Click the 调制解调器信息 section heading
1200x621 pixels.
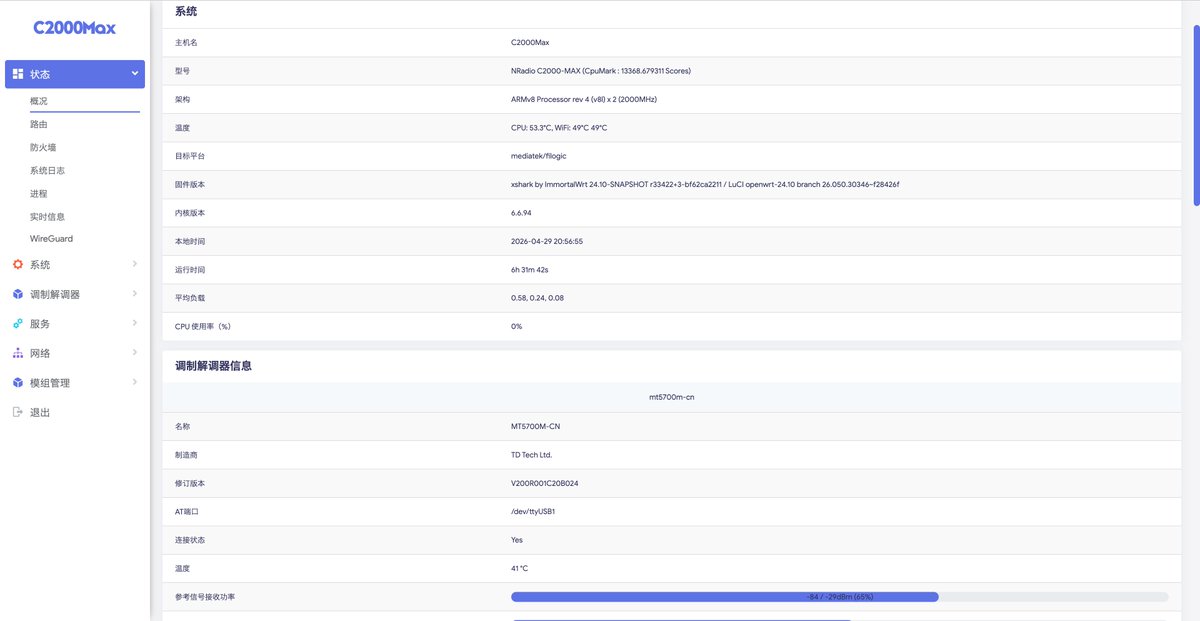pyautogui.click(x=213, y=366)
